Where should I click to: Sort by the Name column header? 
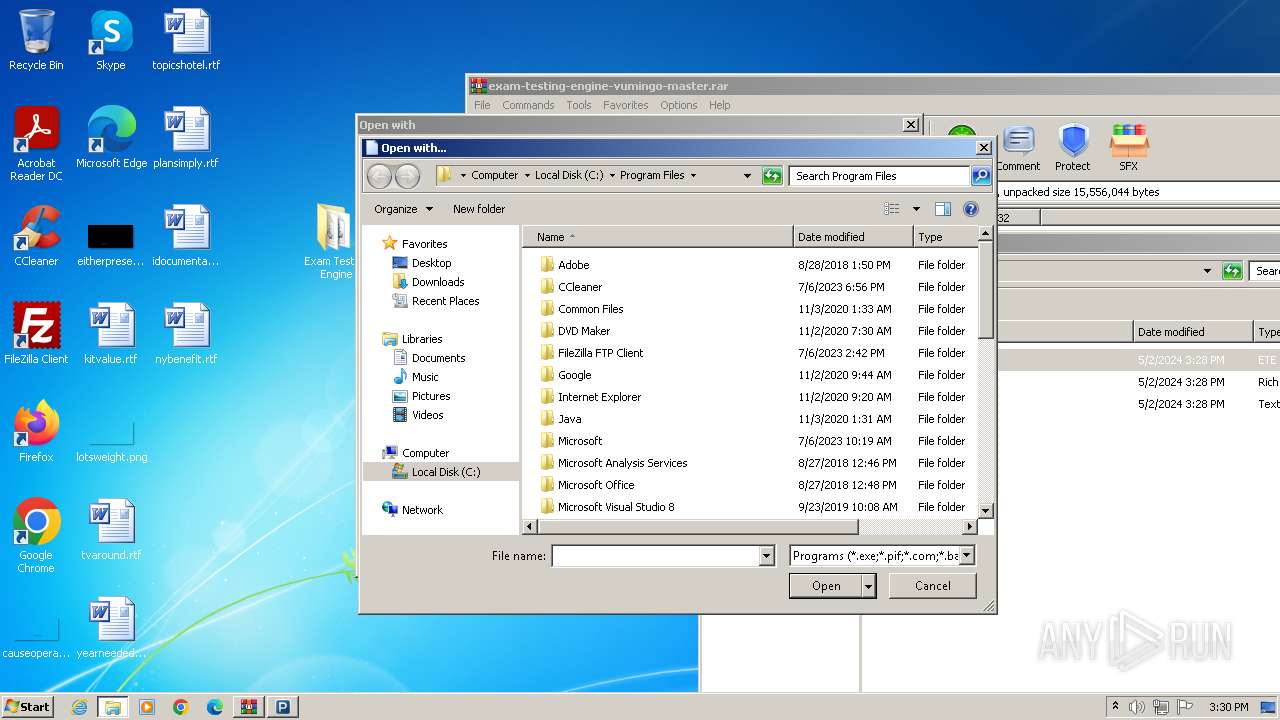pyautogui.click(x=658, y=237)
